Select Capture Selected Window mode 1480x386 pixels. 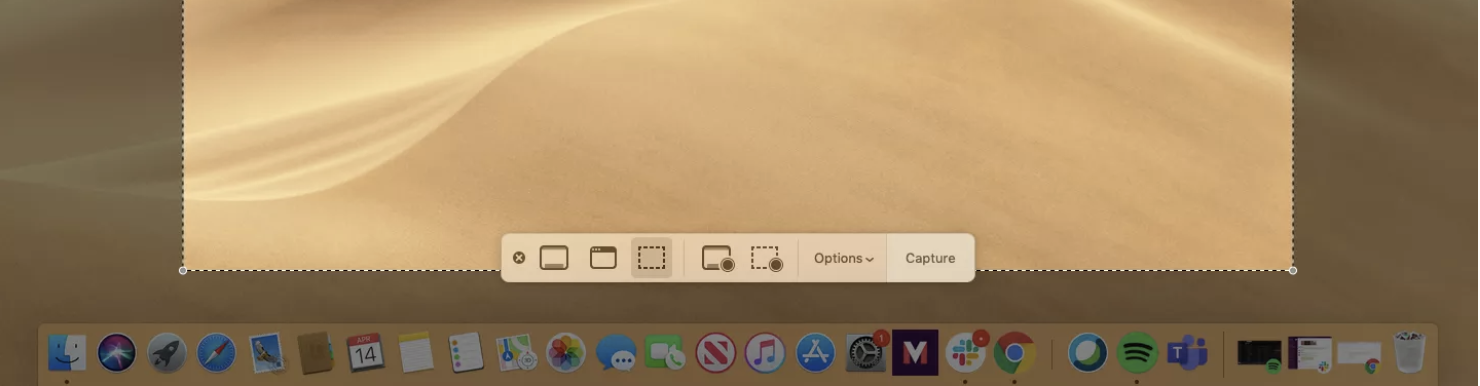pyautogui.click(x=603, y=258)
